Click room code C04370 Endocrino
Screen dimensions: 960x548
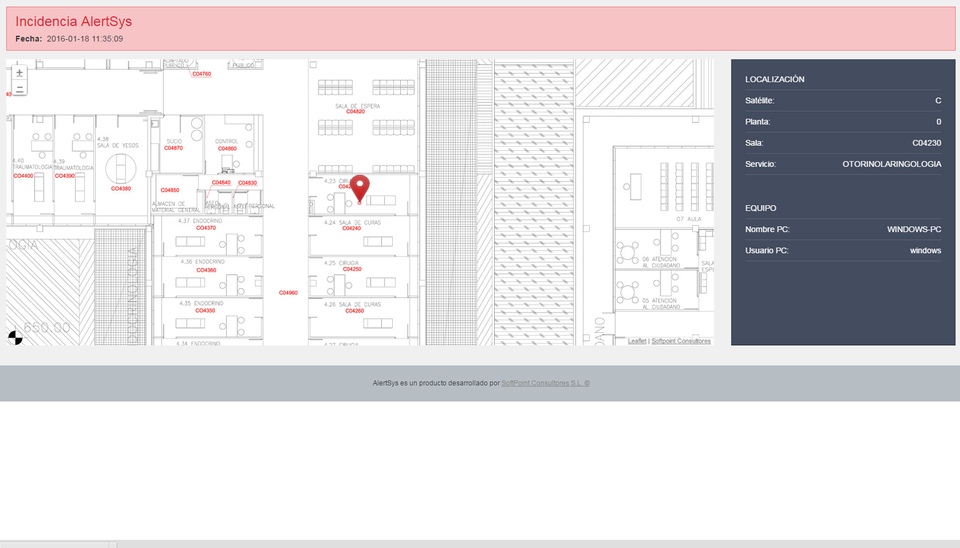[206, 228]
